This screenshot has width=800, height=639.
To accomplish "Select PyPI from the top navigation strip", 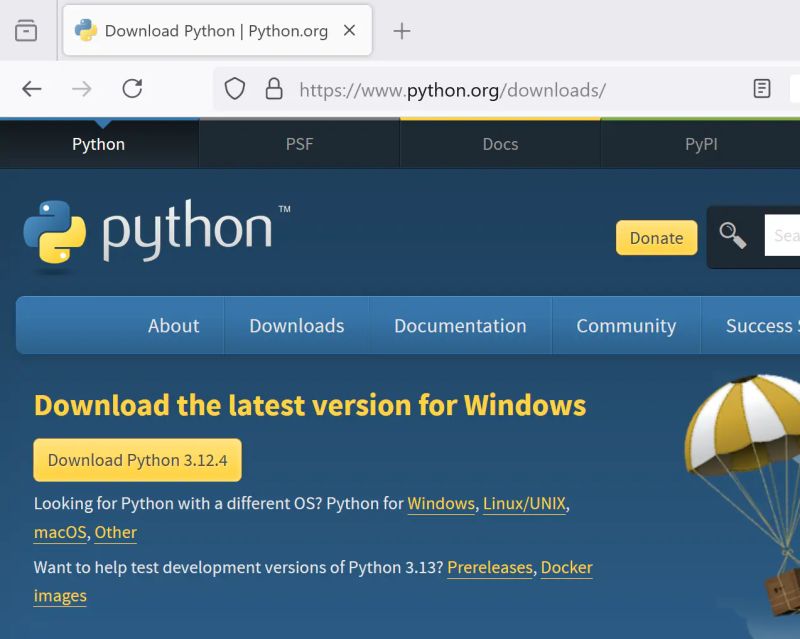I will coord(701,144).
